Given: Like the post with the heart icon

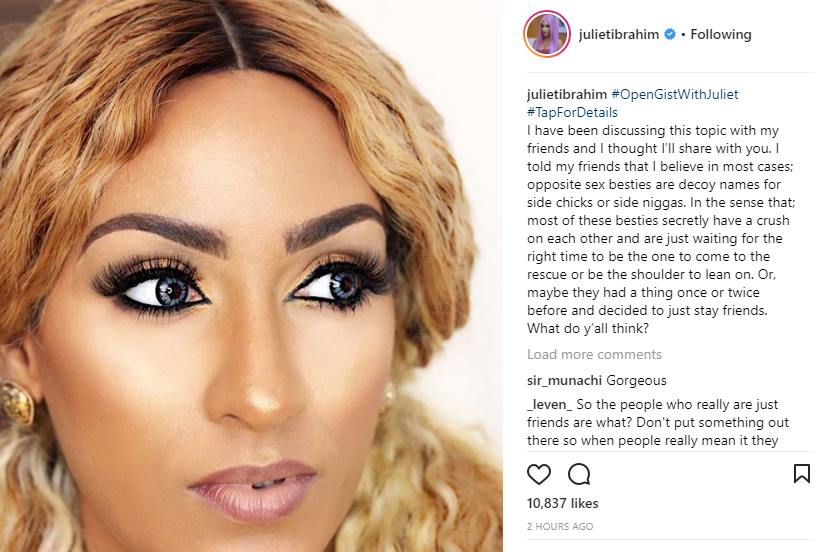Looking at the screenshot, I should (x=539, y=474).
